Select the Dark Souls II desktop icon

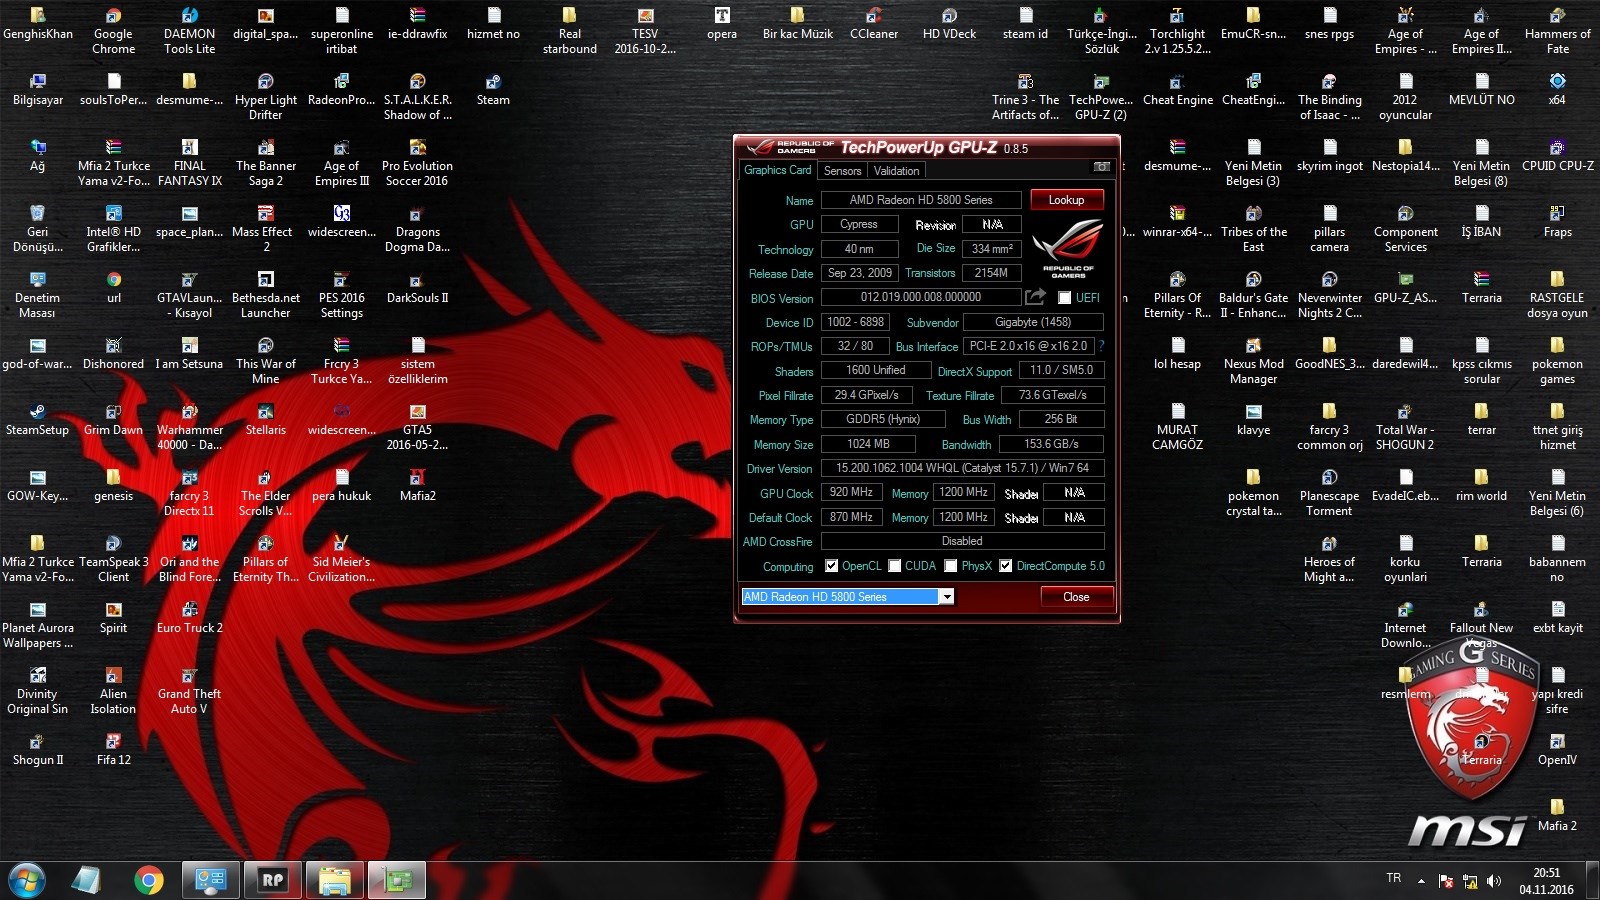coord(418,287)
